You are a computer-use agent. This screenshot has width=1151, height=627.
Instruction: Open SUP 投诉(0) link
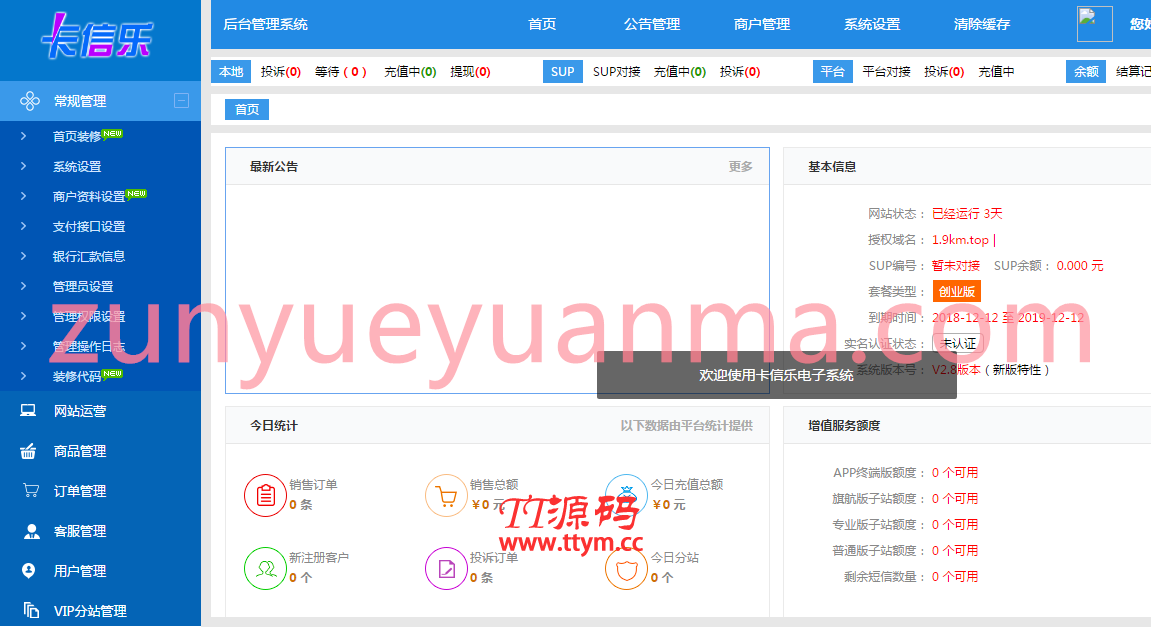tap(740, 72)
